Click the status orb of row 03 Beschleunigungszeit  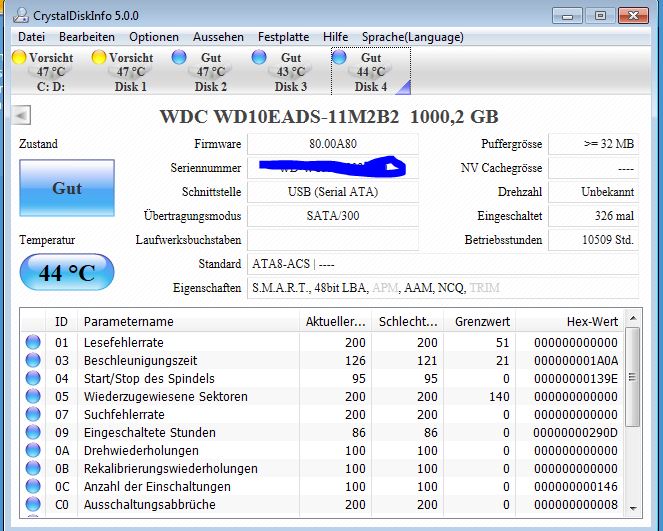pyautogui.click(x=33, y=360)
